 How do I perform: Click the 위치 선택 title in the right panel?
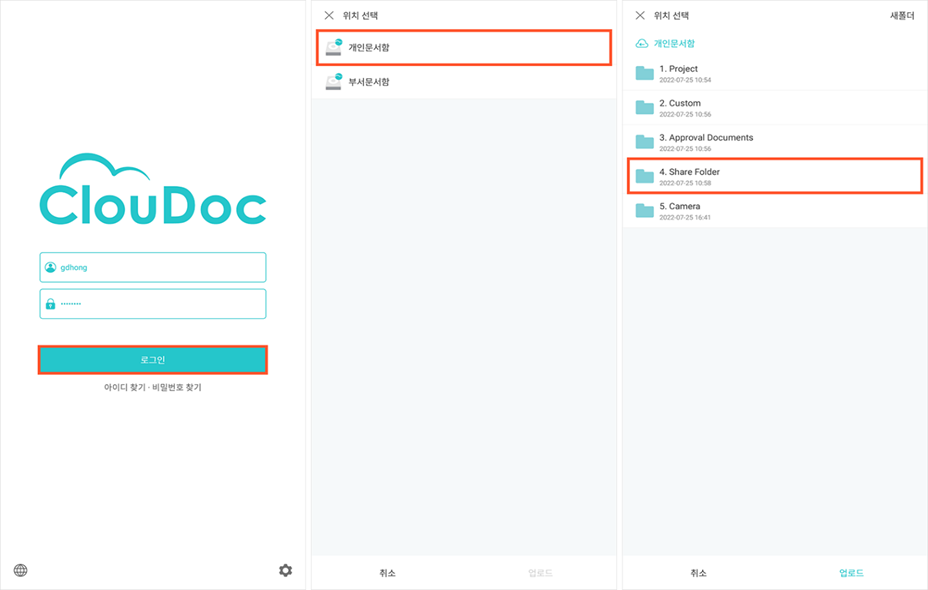pos(671,15)
